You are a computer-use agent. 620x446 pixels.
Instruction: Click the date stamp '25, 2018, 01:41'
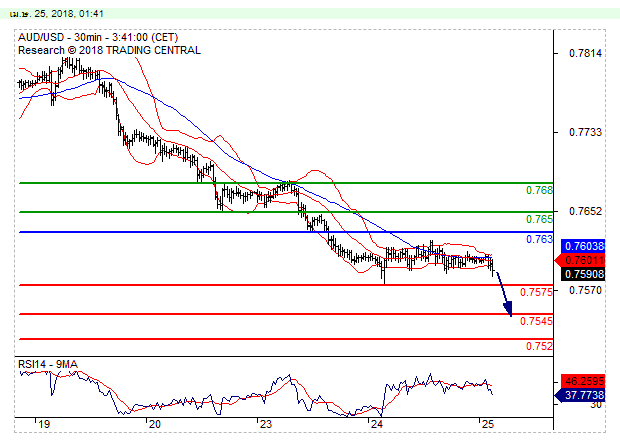(x=69, y=14)
